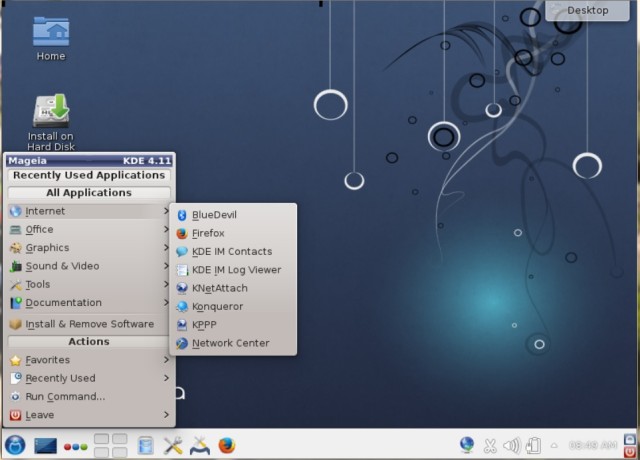Open the Home folder desktop icon
The height and width of the screenshot is (460, 640).
pos(51,39)
